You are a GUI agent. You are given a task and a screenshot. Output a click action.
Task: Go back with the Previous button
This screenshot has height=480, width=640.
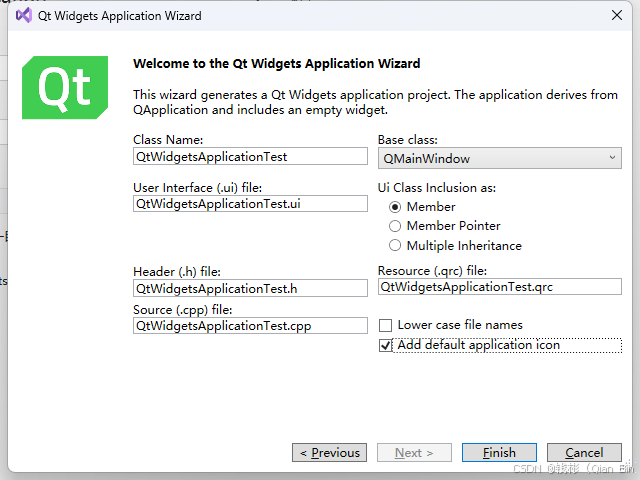click(329, 453)
